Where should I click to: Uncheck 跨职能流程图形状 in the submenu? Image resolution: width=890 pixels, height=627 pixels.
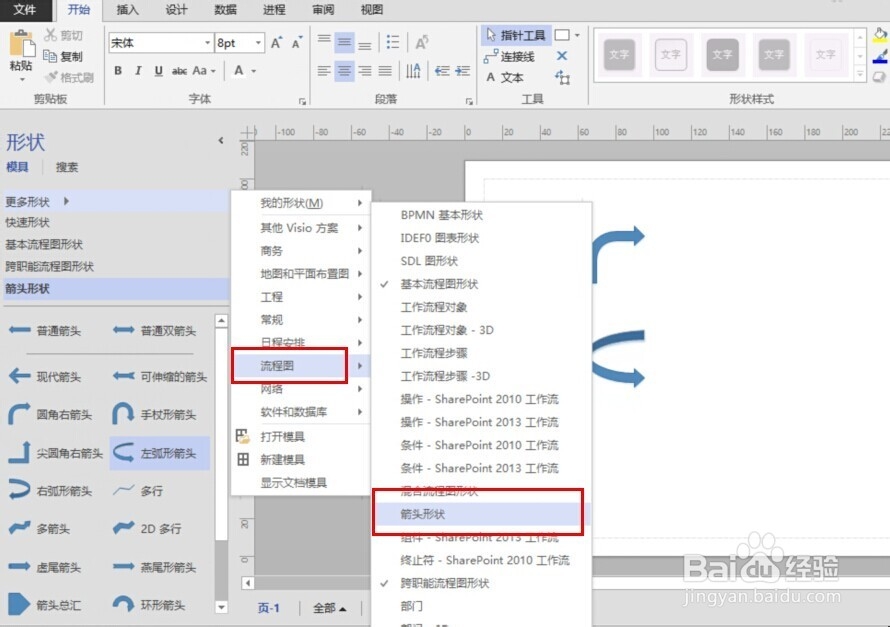481,583
